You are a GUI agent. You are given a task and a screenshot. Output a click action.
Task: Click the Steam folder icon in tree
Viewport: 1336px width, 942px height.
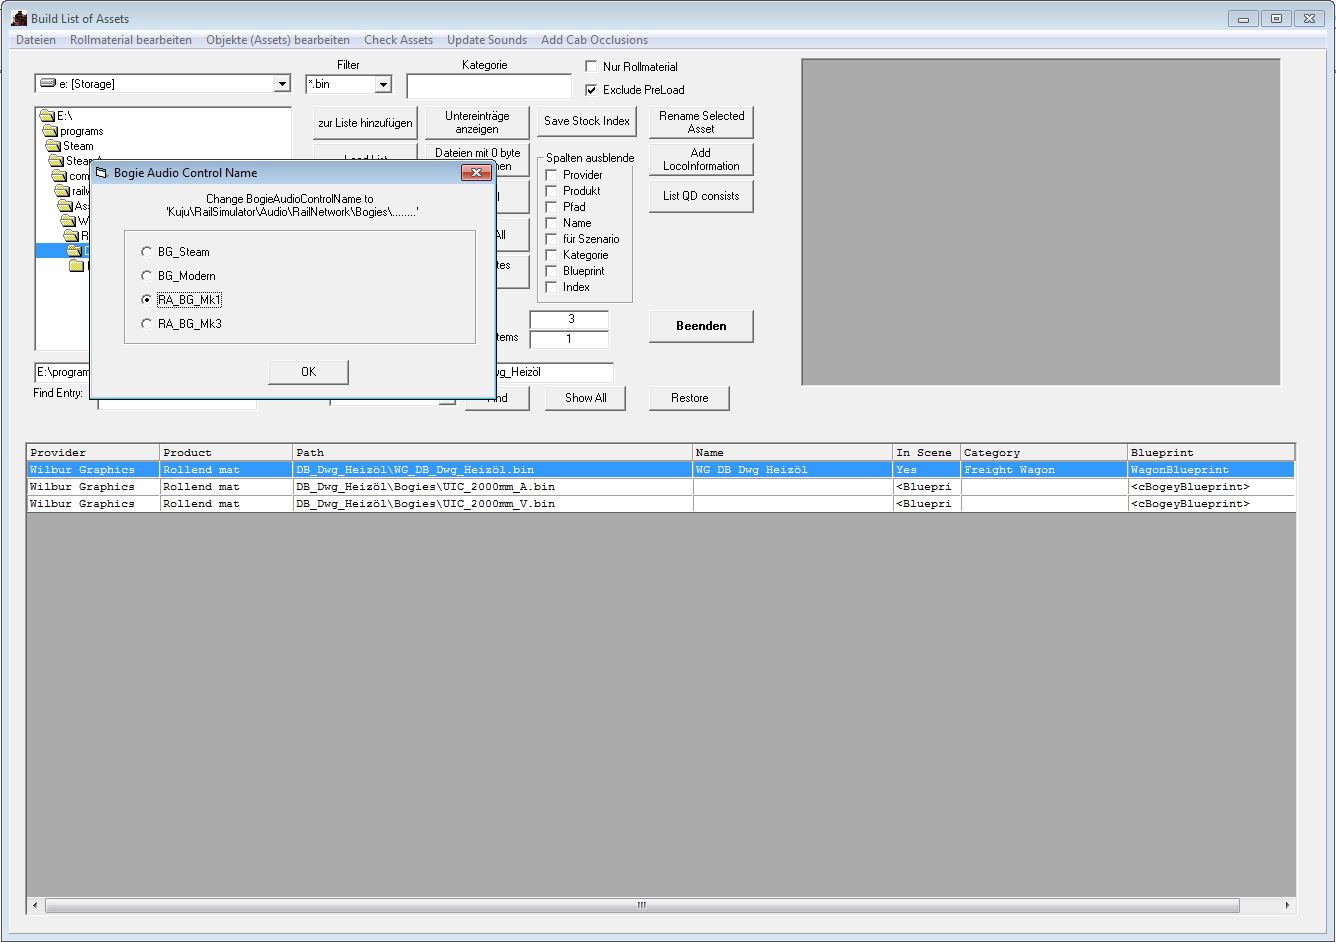[x=54, y=146]
